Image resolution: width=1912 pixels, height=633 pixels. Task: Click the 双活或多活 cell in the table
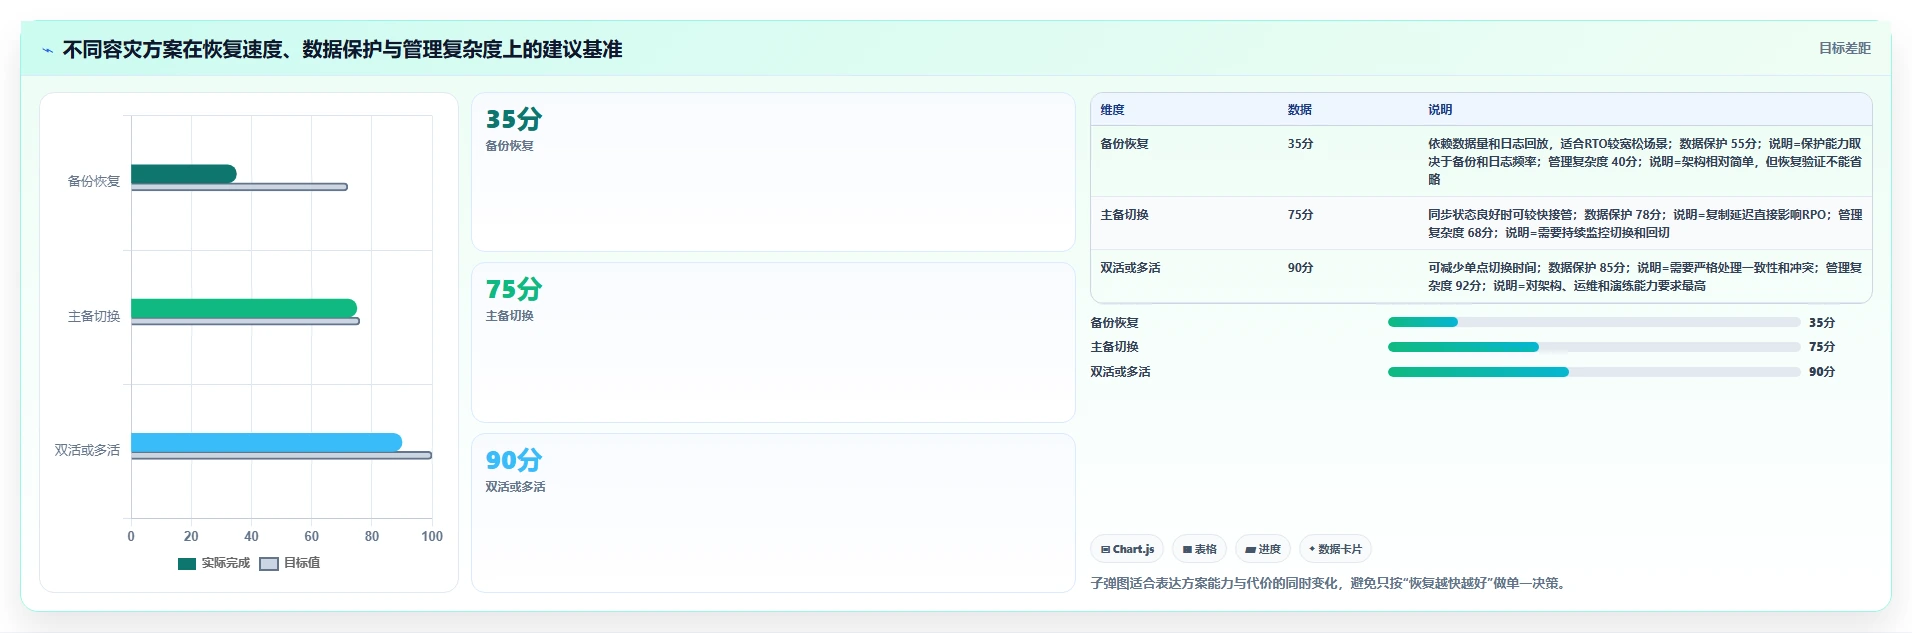(x=1131, y=268)
